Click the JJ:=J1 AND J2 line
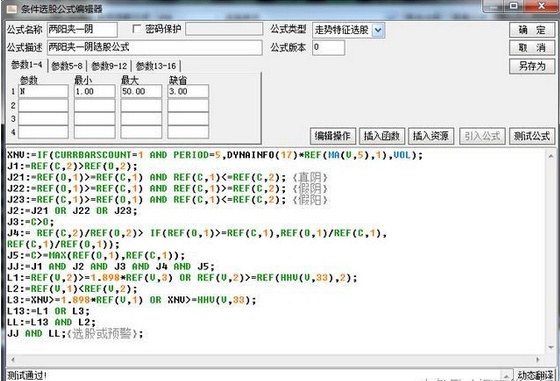This screenshot has width=560, height=381. tap(111, 266)
